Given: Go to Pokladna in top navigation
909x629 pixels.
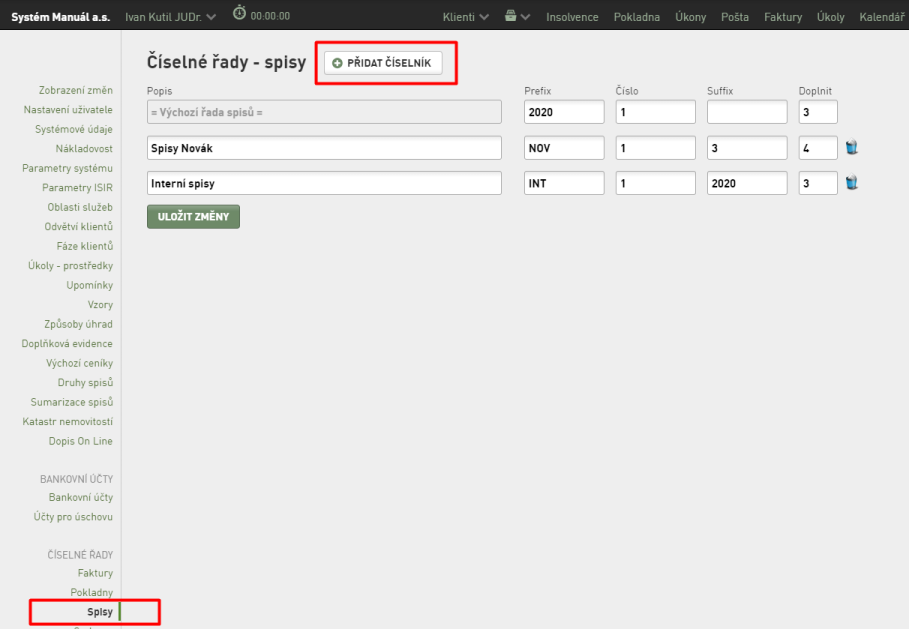Looking at the screenshot, I should coord(637,17).
